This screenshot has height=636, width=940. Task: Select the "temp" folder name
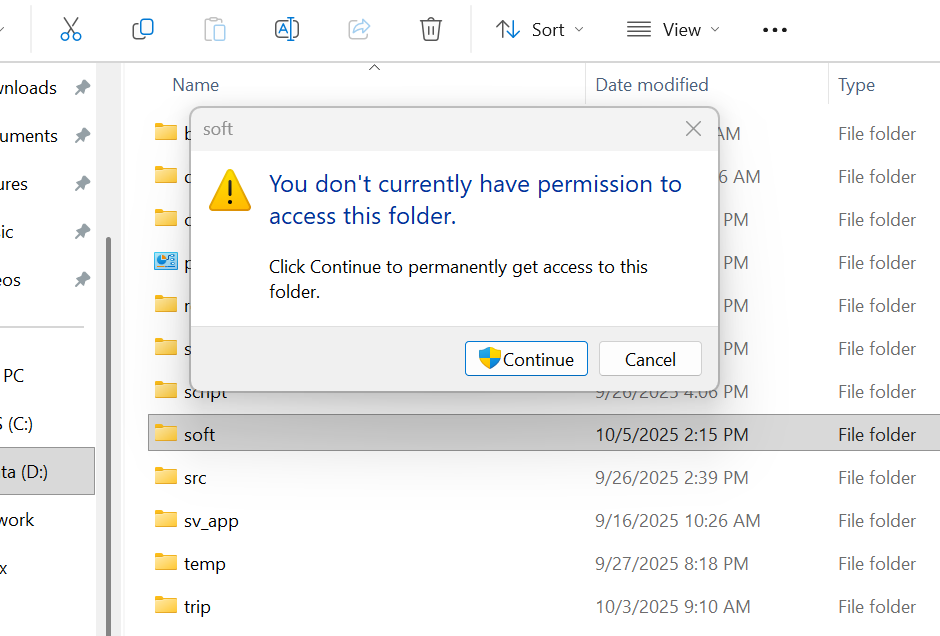tap(205, 564)
